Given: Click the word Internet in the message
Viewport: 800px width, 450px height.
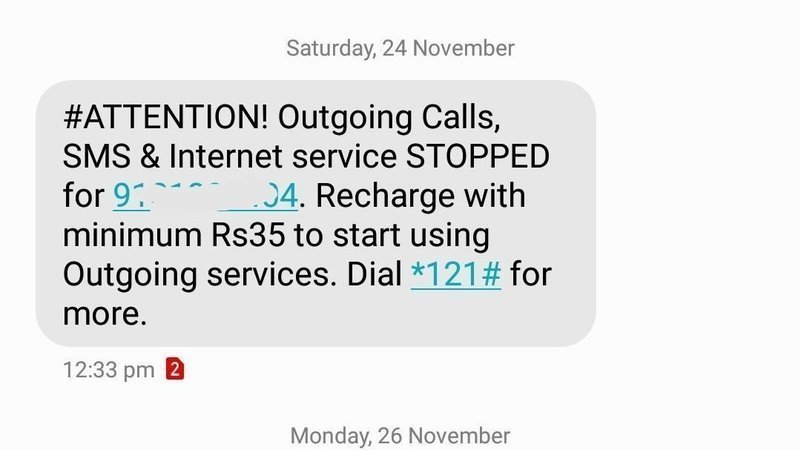Looking at the screenshot, I should (x=226, y=157).
